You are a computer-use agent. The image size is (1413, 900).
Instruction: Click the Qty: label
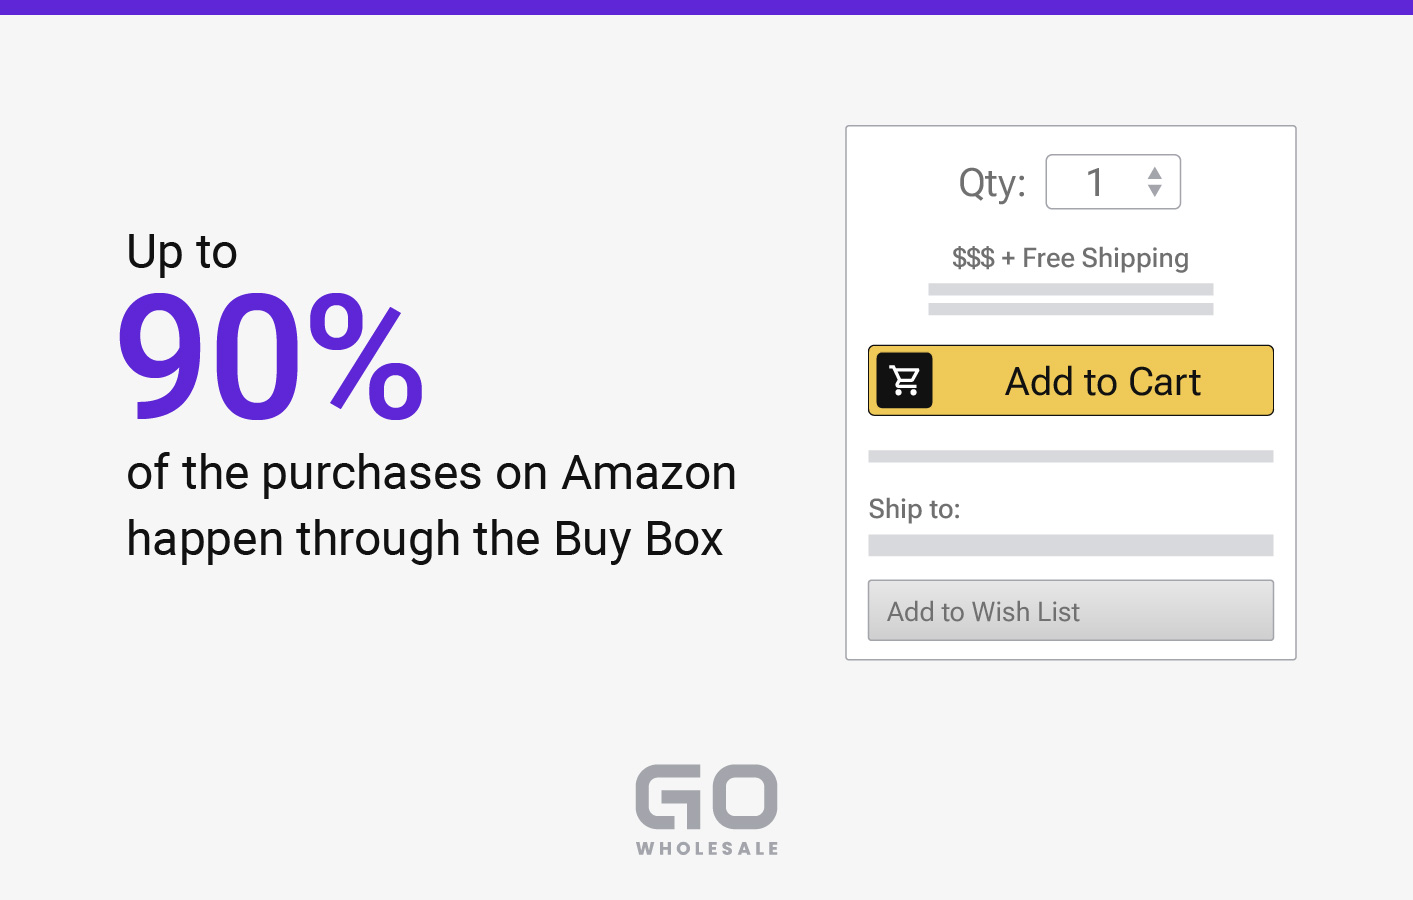[x=992, y=183]
